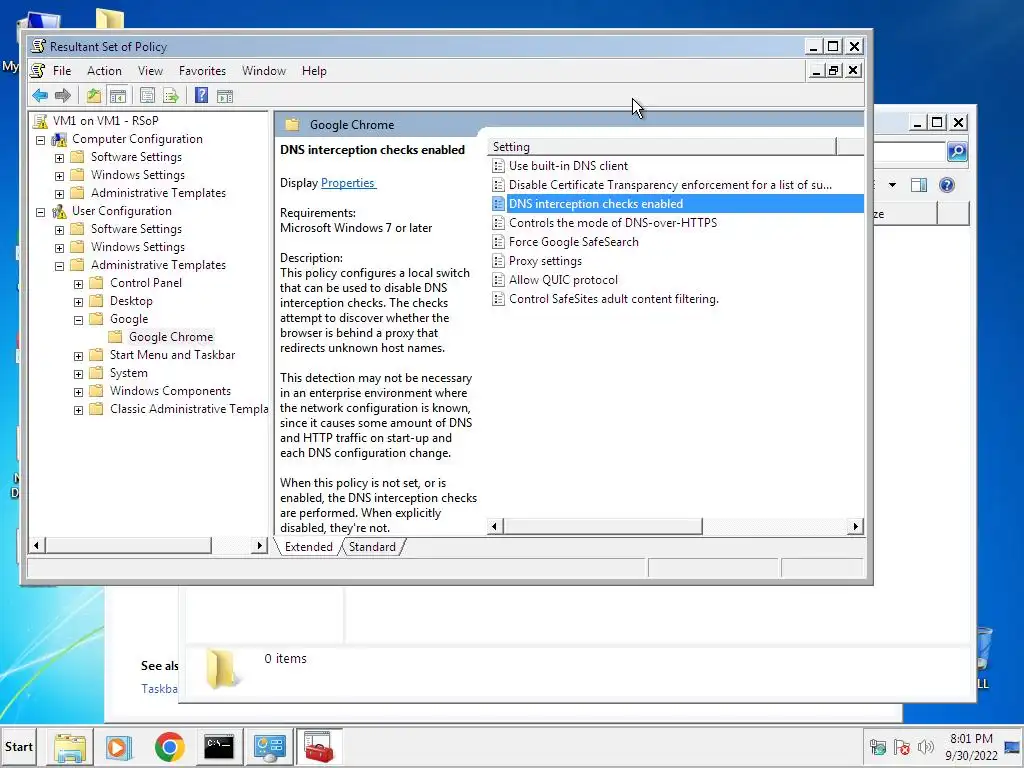Toggle the Show/Hide Action Pane icon

tap(225, 96)
